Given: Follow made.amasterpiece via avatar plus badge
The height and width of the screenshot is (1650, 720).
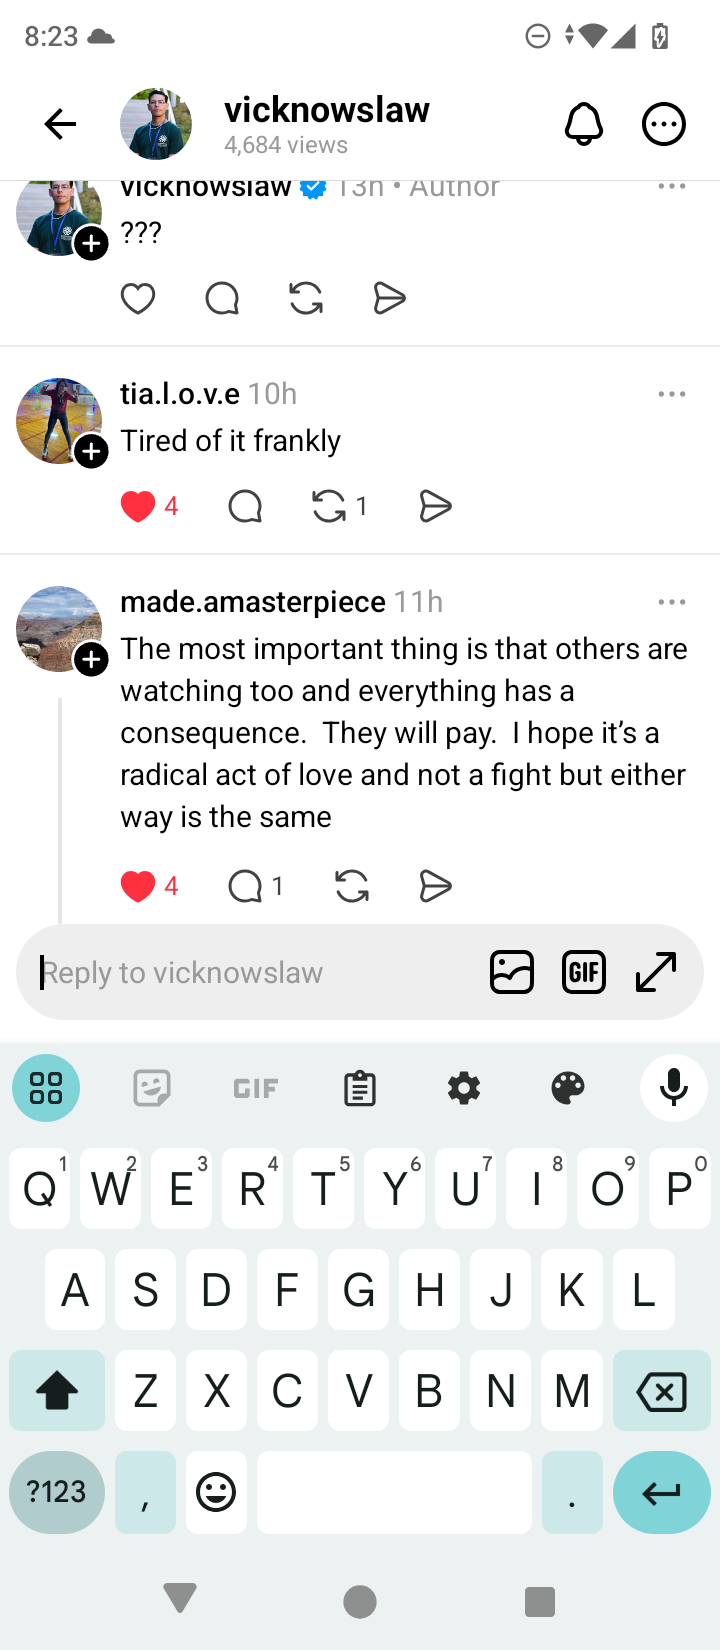Looking at the screenshot, I should 92,659.
